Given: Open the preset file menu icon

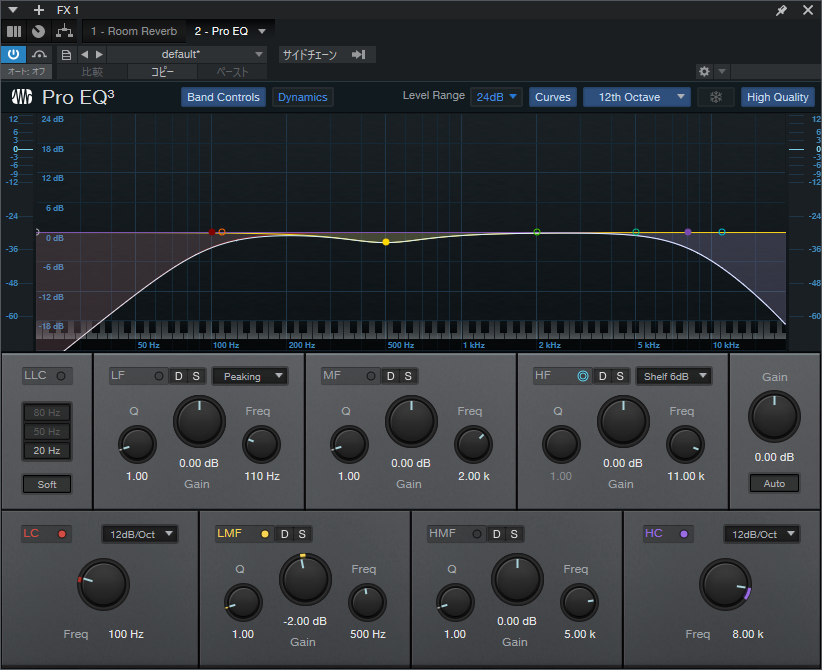Looking at the screenshot, I should [67, 55].
